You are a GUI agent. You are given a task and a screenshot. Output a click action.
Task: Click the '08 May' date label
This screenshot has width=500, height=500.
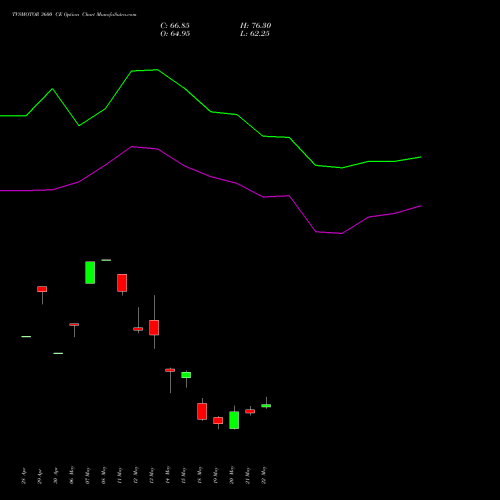(x=104, y=475)
